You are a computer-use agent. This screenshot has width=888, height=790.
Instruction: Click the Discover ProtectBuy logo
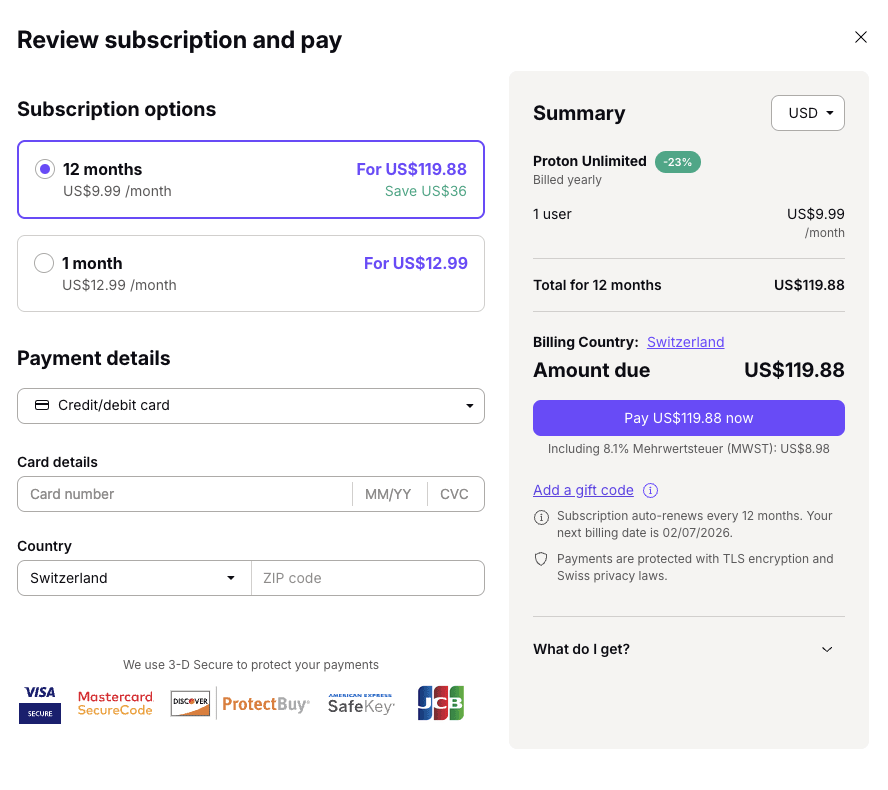tap(240, 703)
